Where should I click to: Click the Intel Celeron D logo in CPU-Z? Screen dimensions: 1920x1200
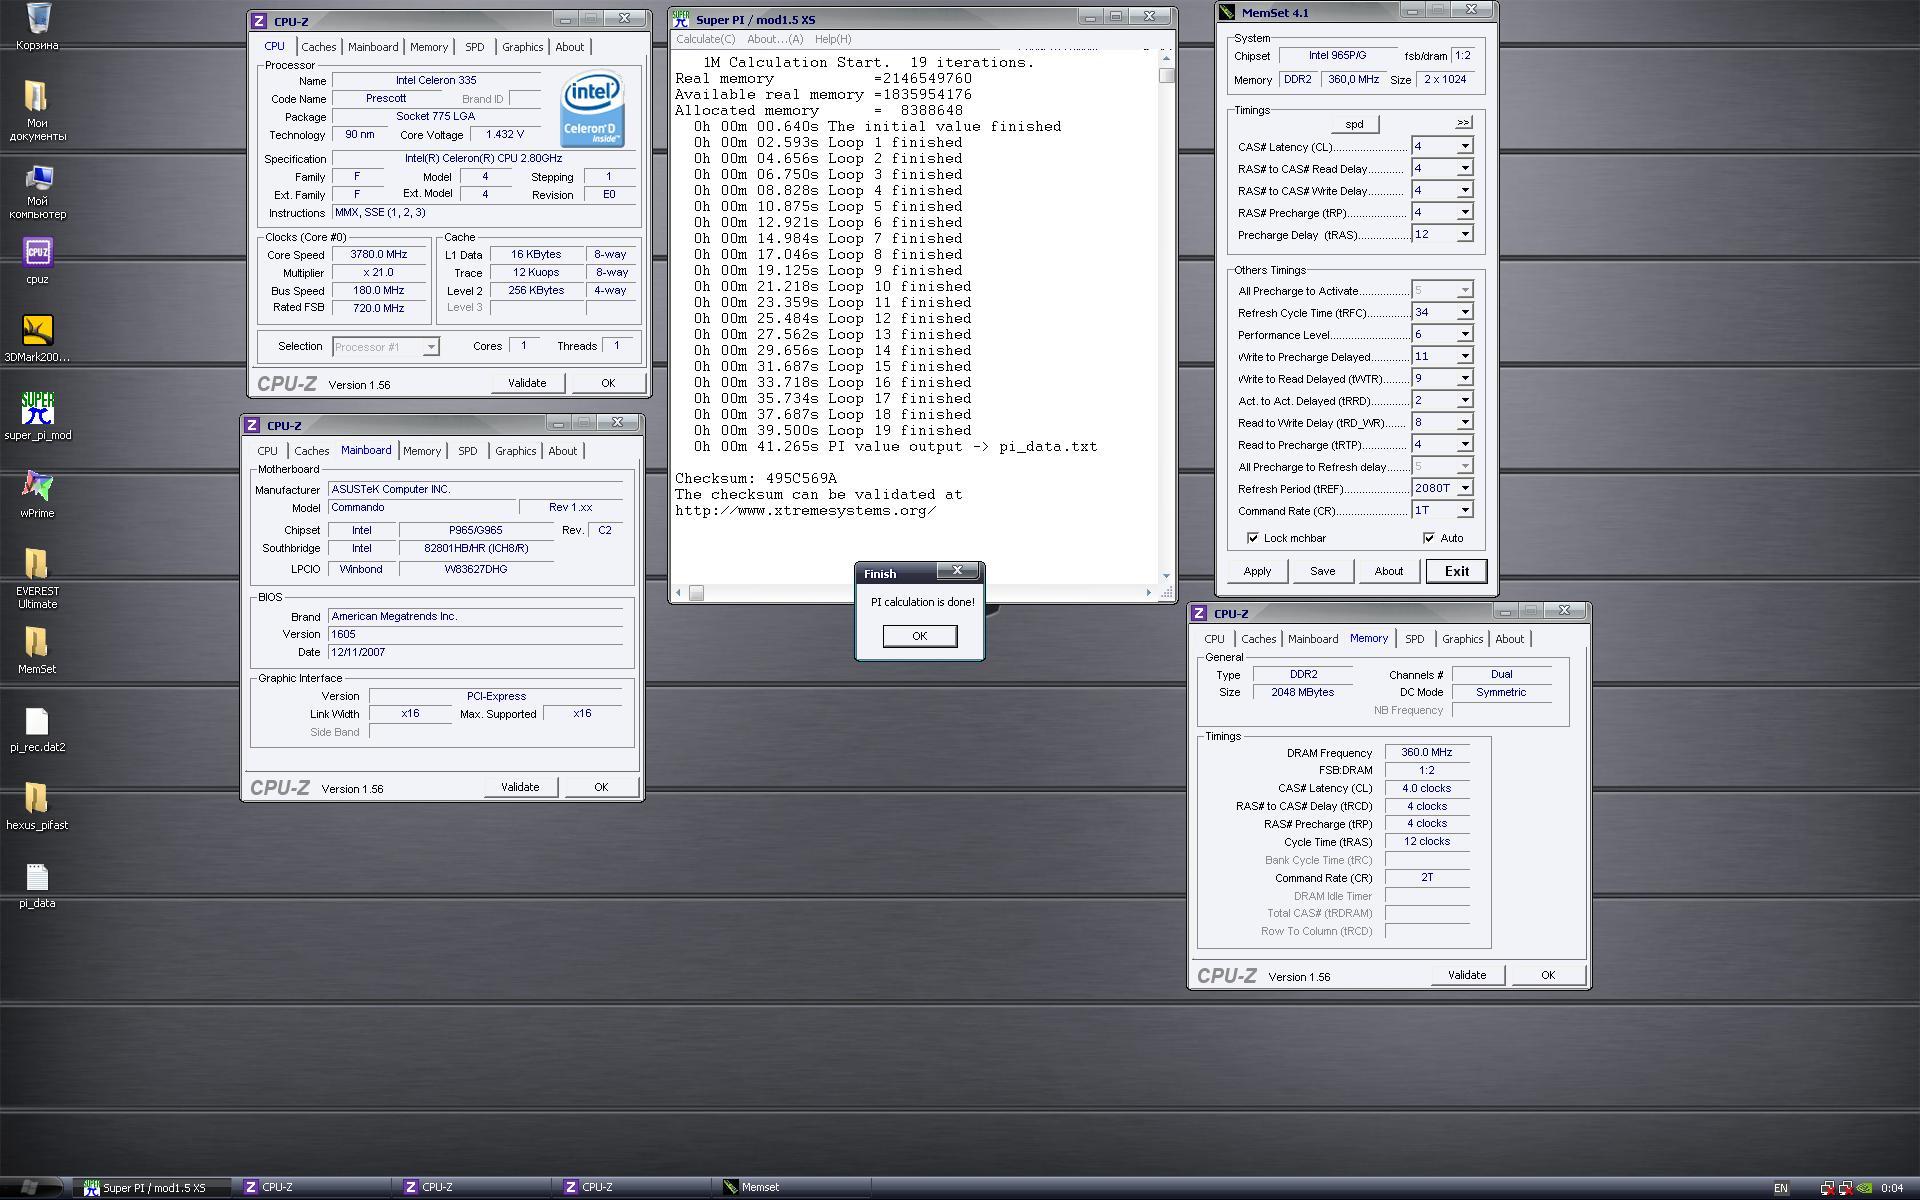pyautogui.click(x=592, y=110)
